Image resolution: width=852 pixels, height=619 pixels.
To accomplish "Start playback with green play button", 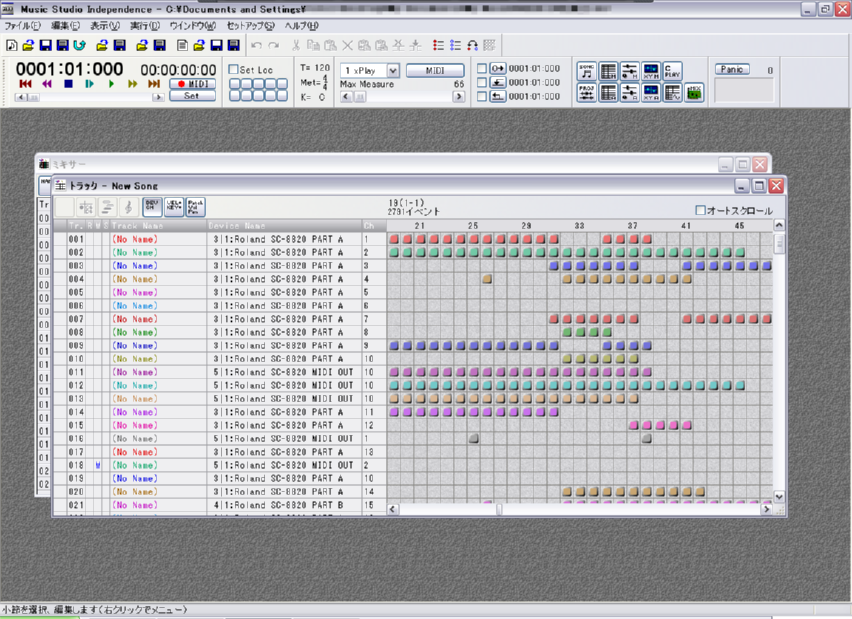I will click(x=111, y=84).
